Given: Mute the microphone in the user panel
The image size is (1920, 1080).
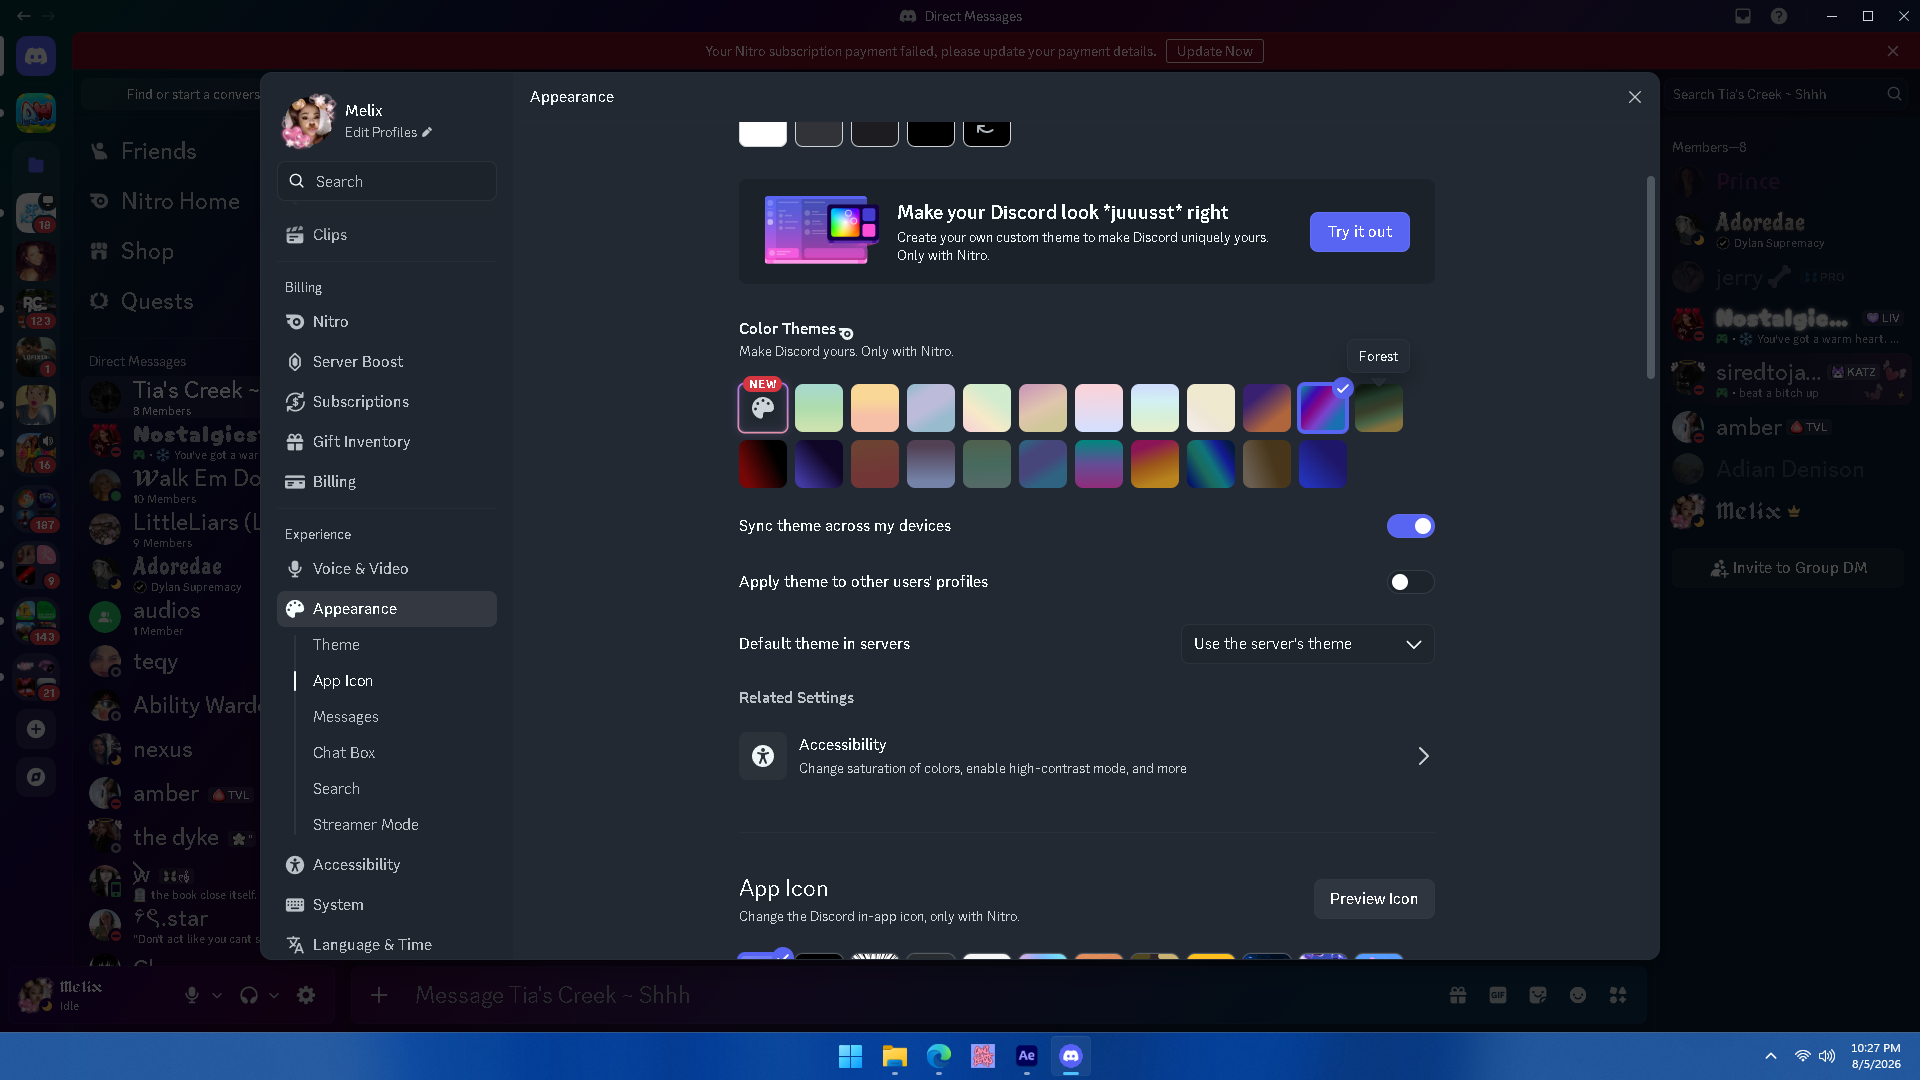Looking at the screenshot, I should 192,995.
